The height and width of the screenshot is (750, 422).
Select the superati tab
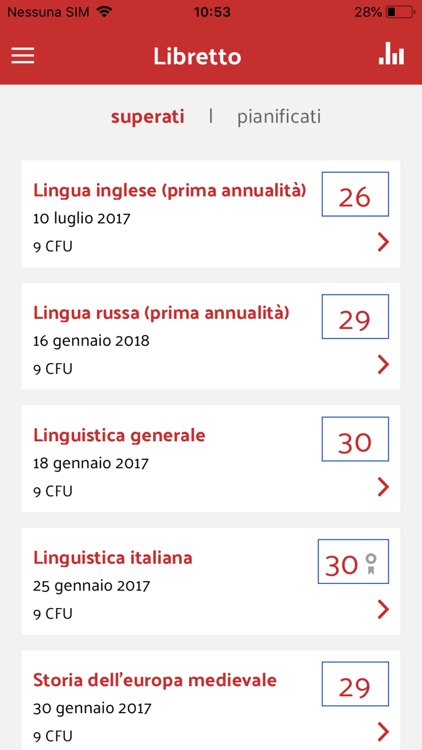(x=148, y=116)
